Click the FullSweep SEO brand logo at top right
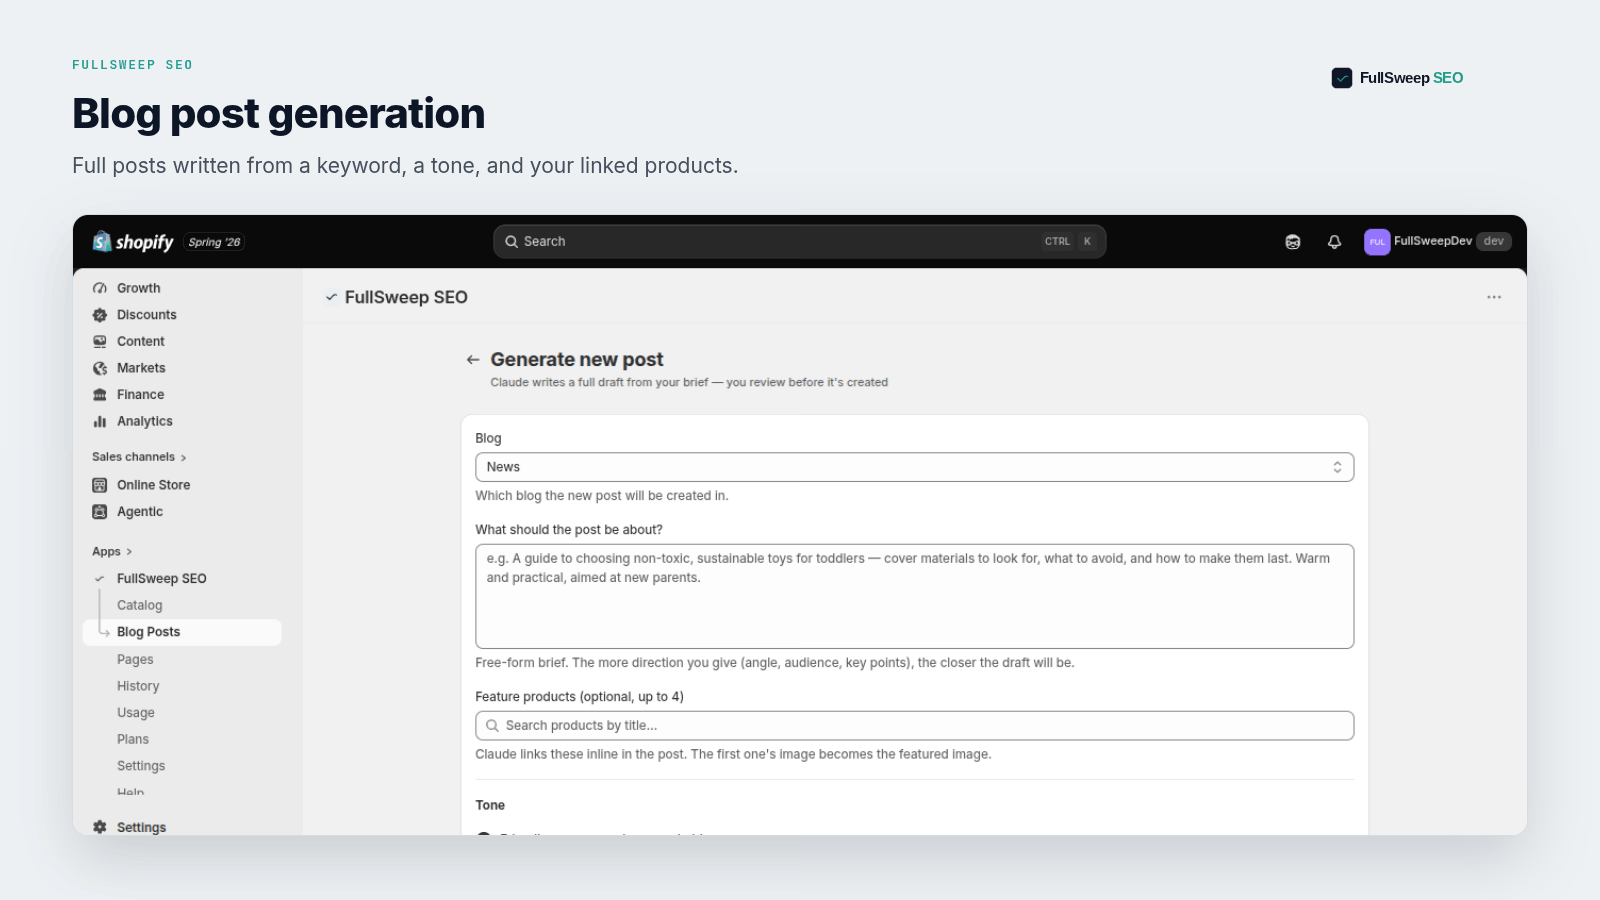 (x=1397, y=78)
